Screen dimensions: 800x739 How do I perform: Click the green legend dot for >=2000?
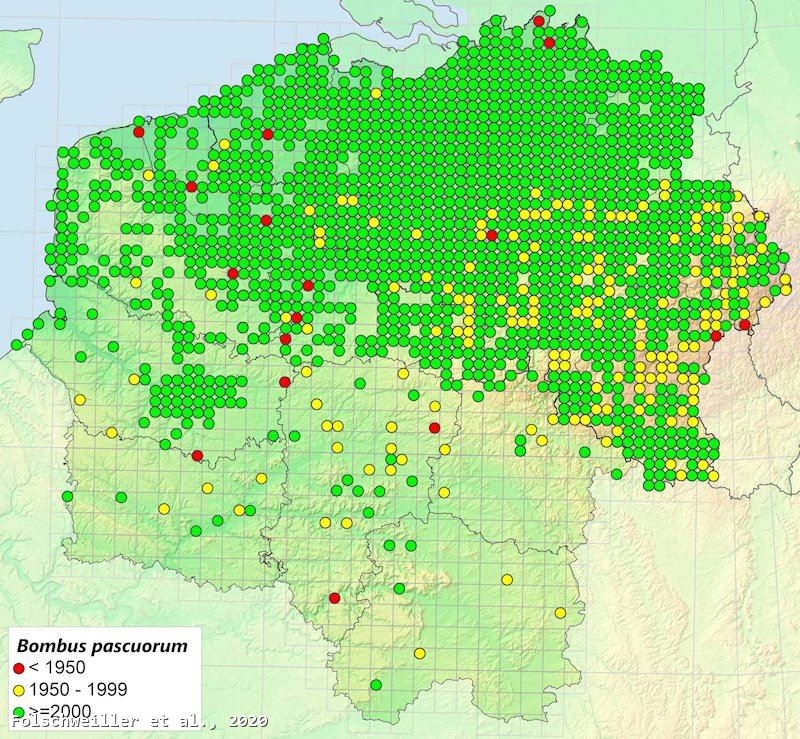pos(19,712)
